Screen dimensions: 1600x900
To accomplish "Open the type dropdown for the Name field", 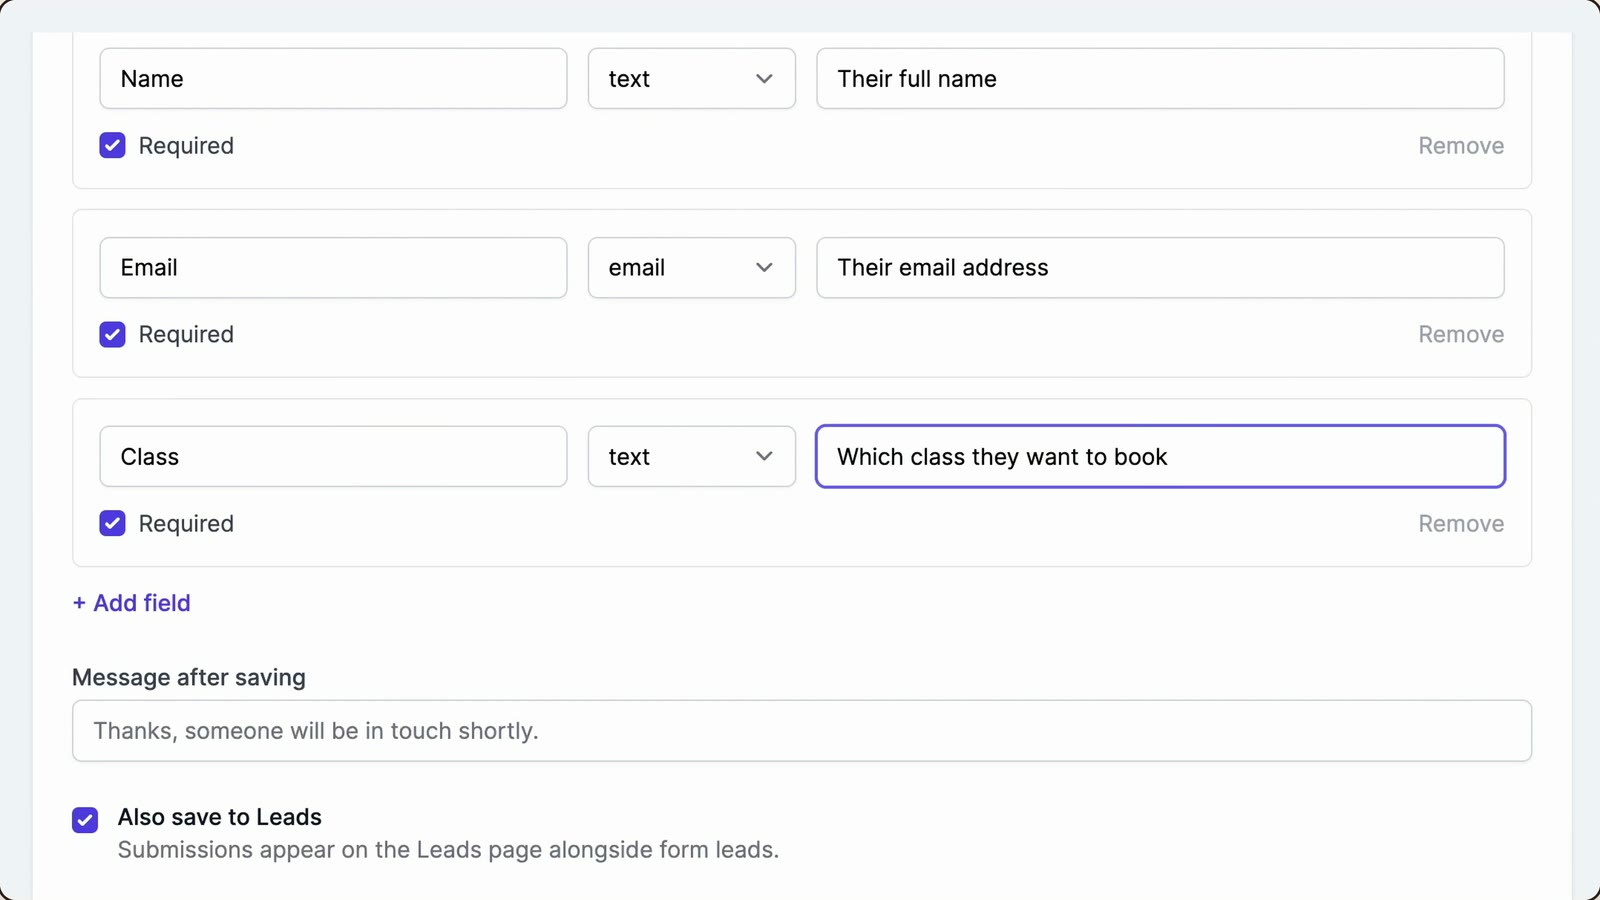I will pyautogui.click(x=692, y=79).
